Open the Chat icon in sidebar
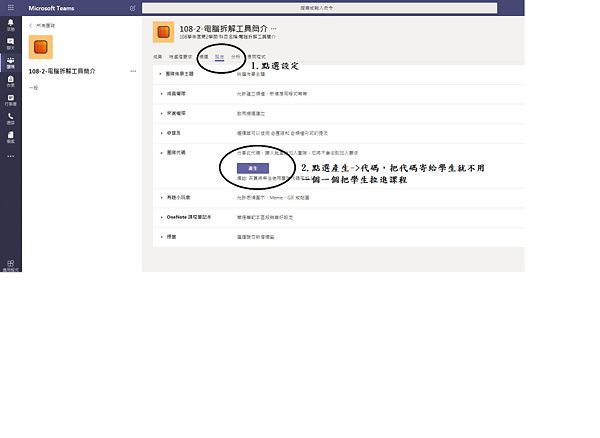This screenshot has width=600, height=438. pos(10,42)
